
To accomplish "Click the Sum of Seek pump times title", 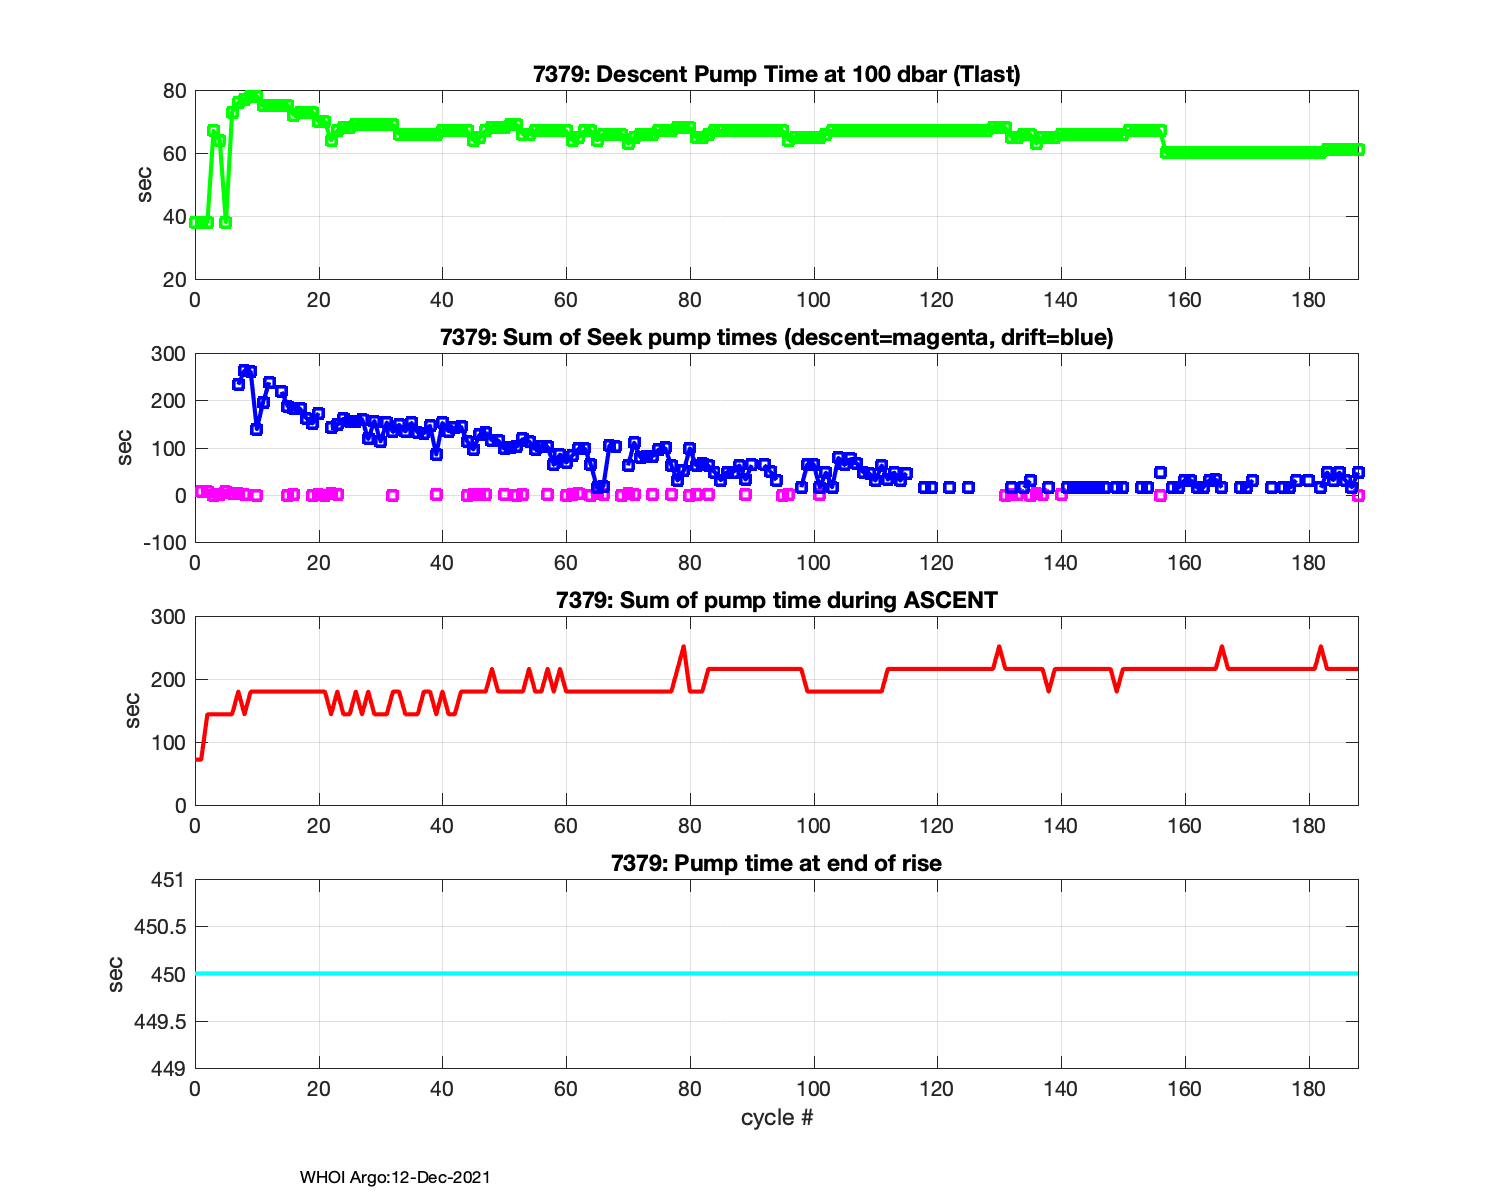I will point(776,337).
